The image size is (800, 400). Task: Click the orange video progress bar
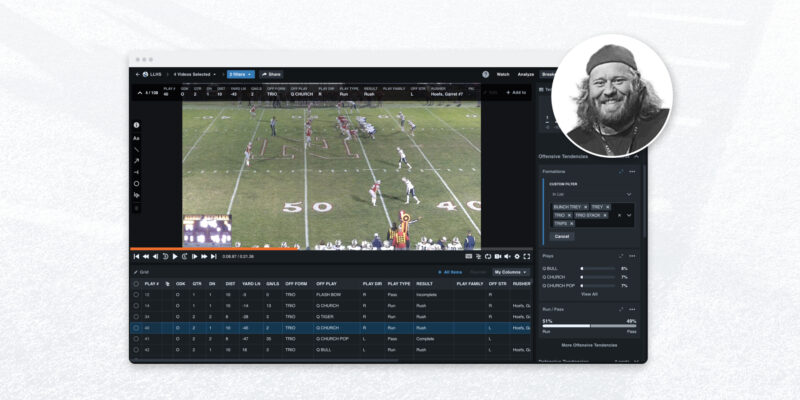point(300,249)
